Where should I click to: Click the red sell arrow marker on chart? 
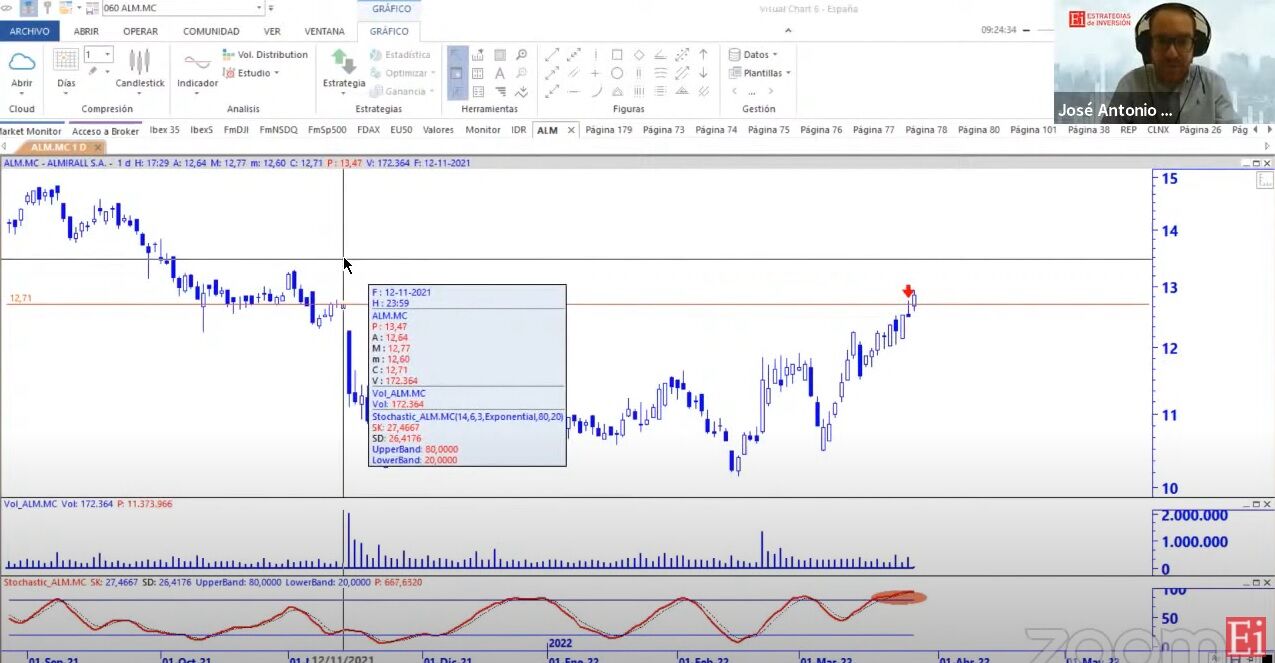tap(907, 291)
